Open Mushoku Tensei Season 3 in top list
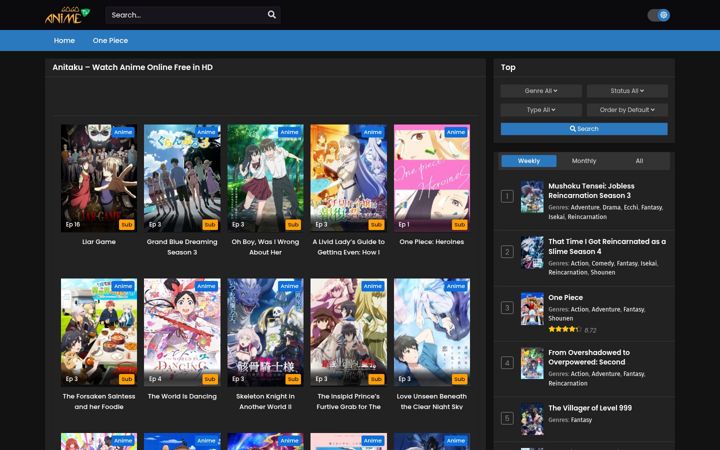720x450 pixels. point(591,191)
